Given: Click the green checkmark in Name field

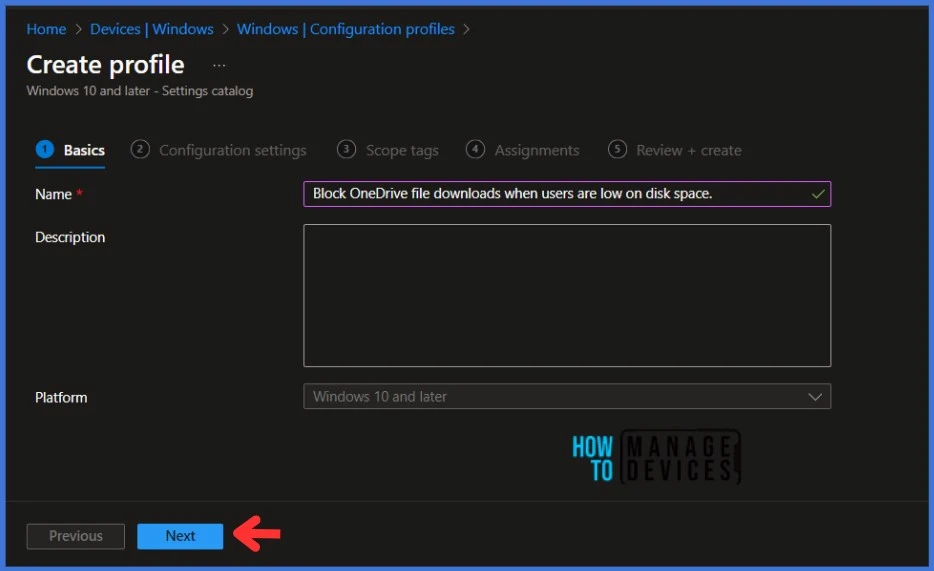Looking at the screenshot, I should [x=818, y=194].
